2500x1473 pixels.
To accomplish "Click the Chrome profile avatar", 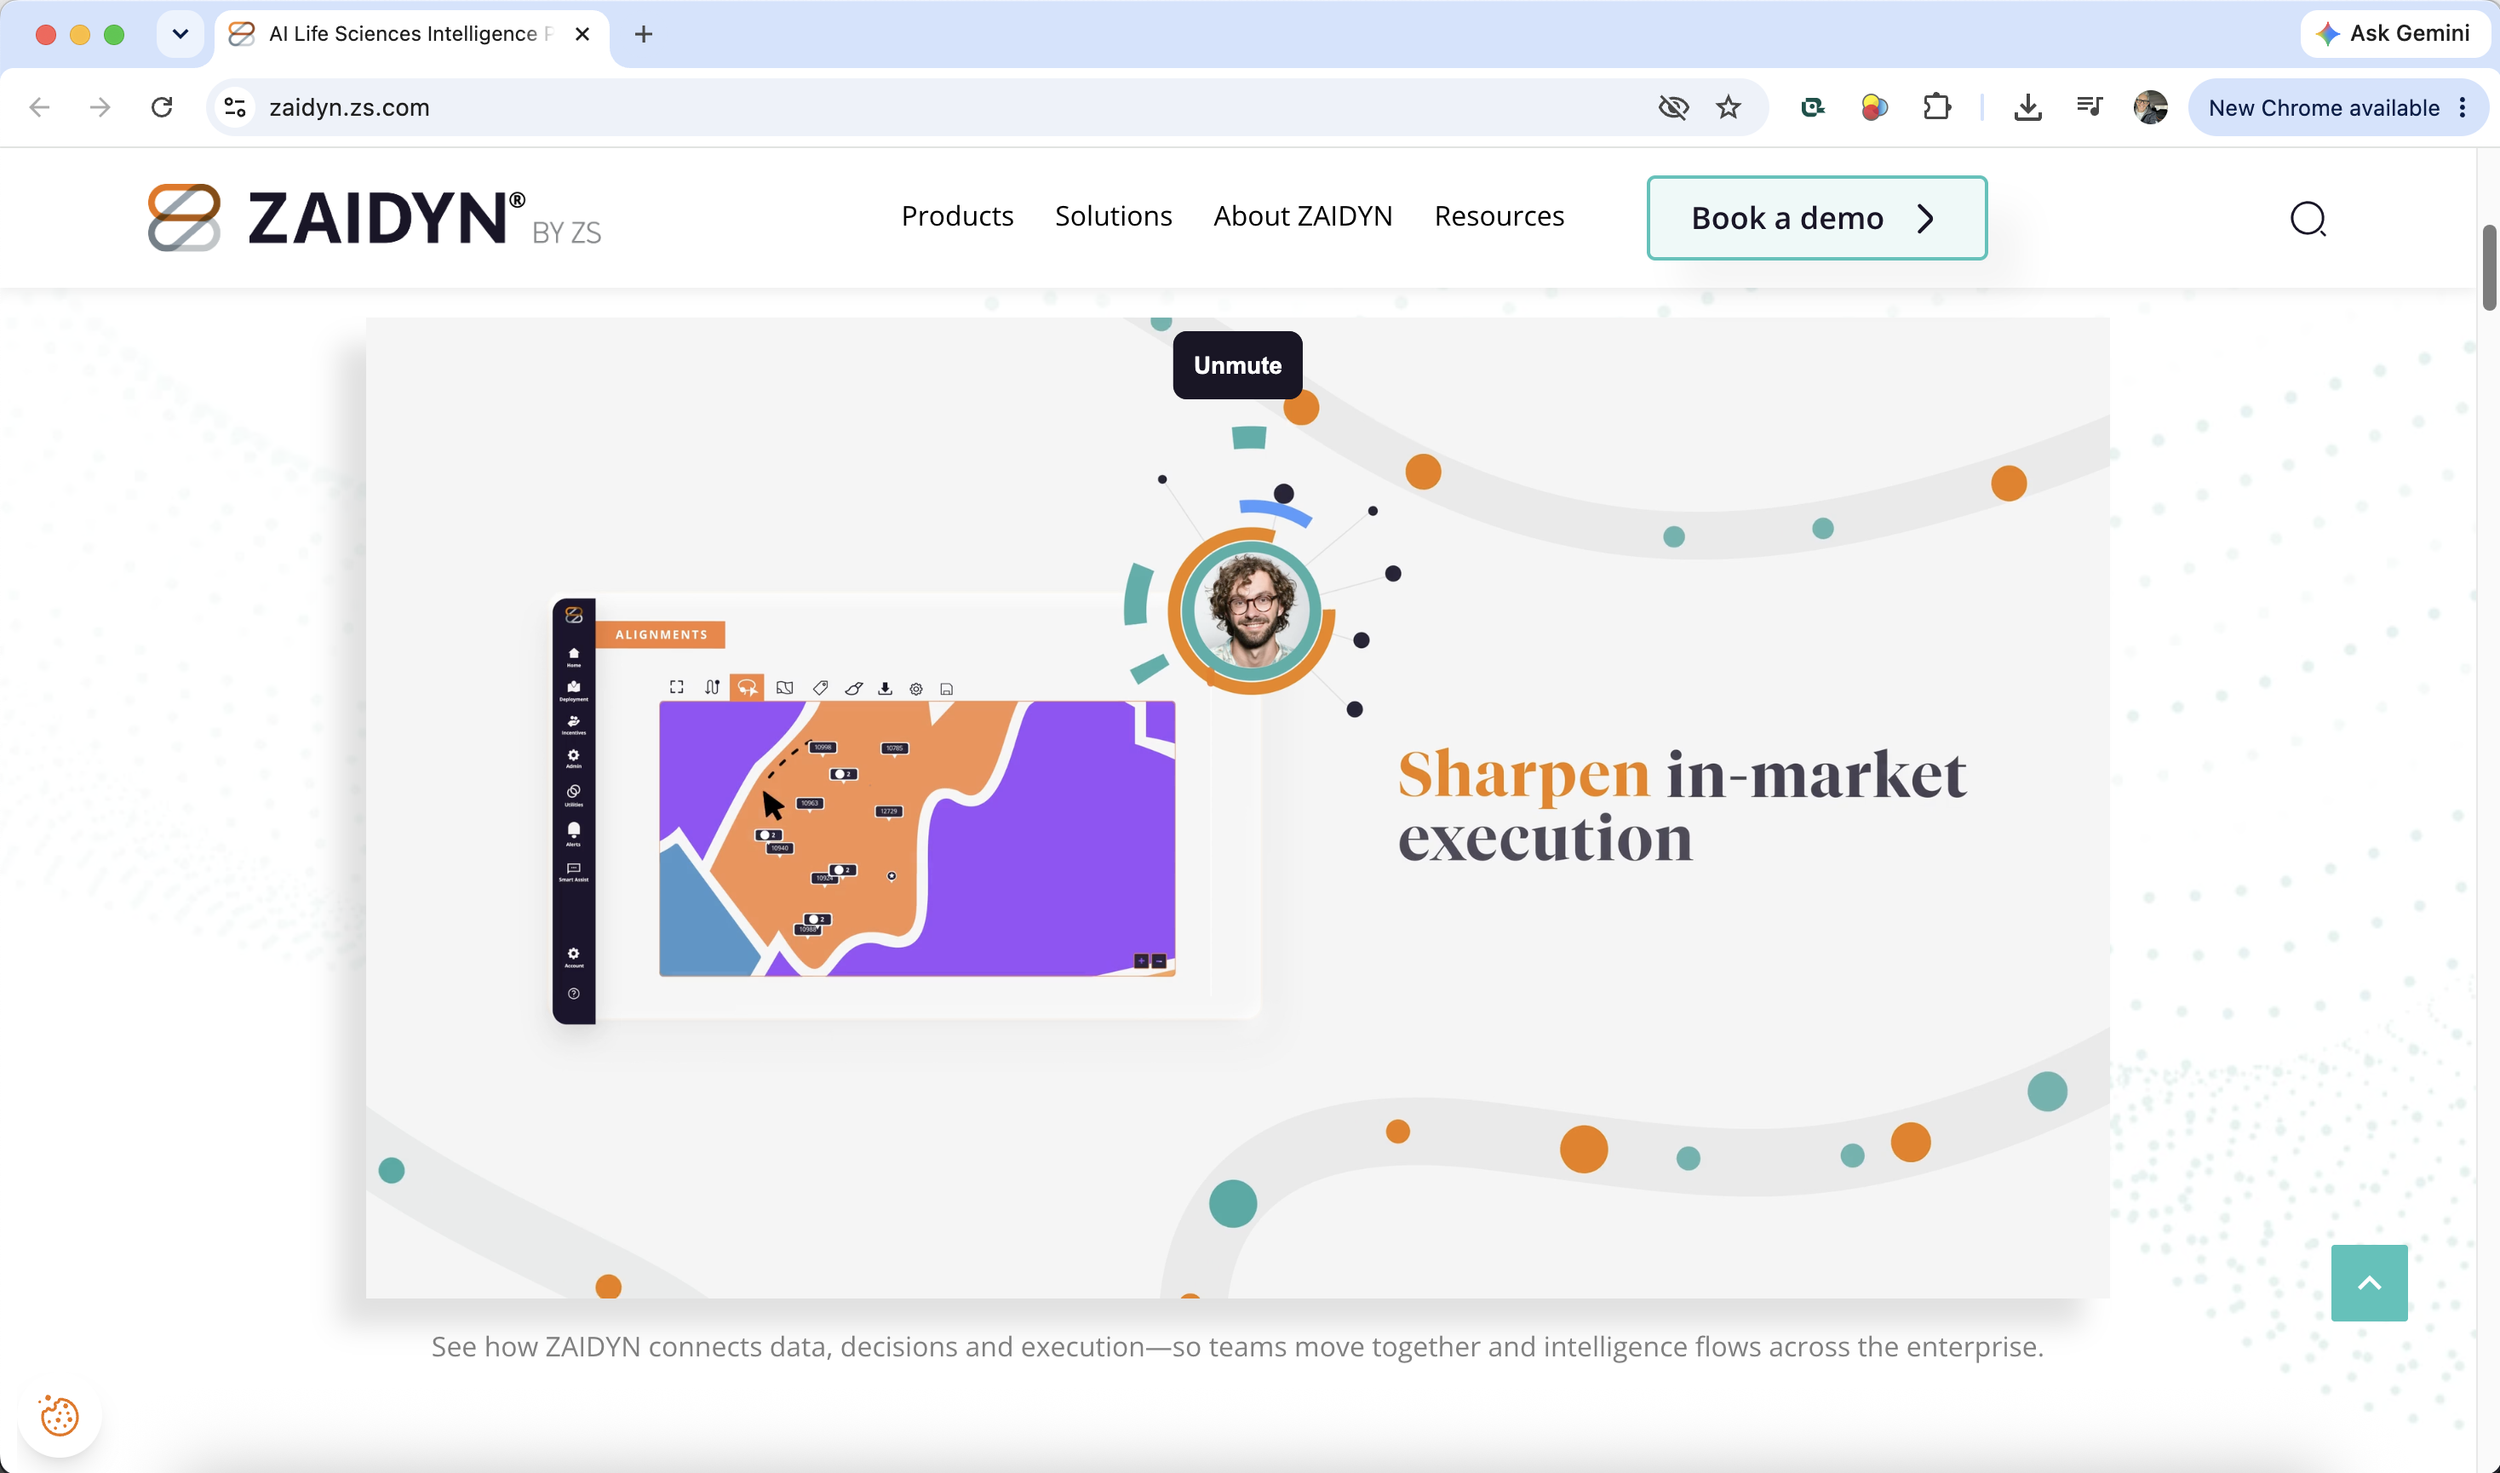I will coord(2150,107).
